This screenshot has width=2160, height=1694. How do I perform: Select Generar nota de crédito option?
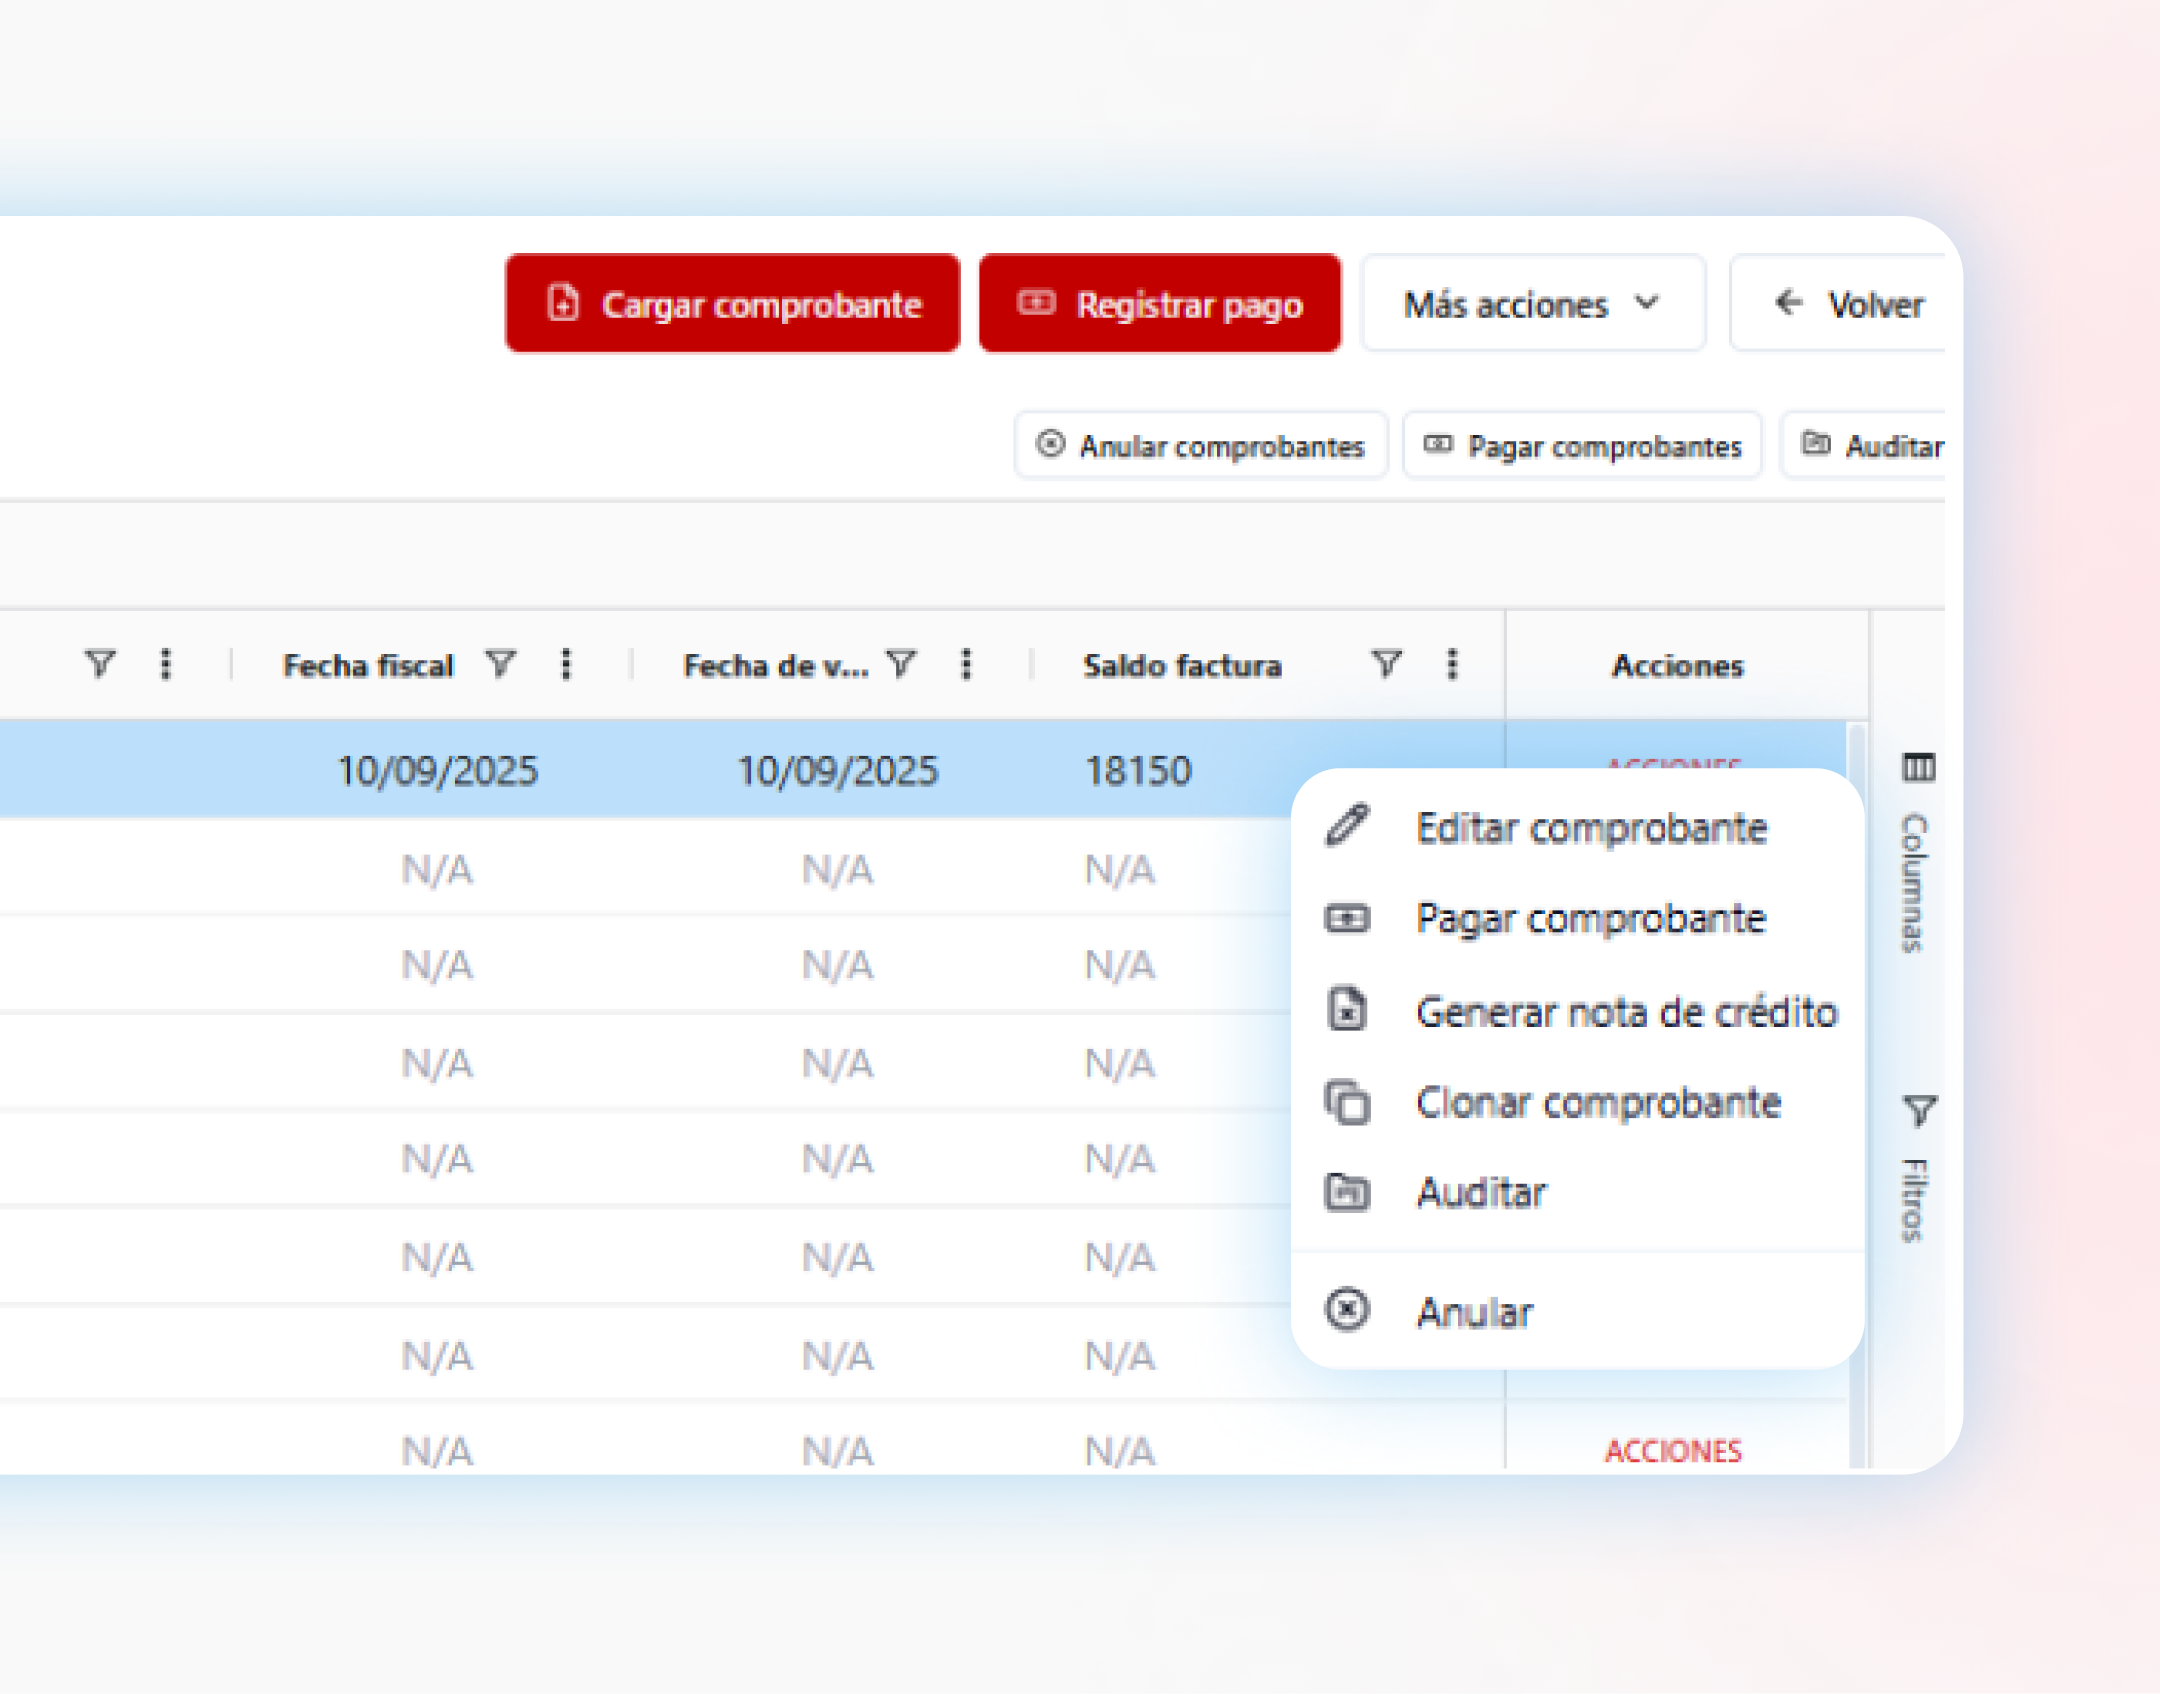(1625, 1012)
